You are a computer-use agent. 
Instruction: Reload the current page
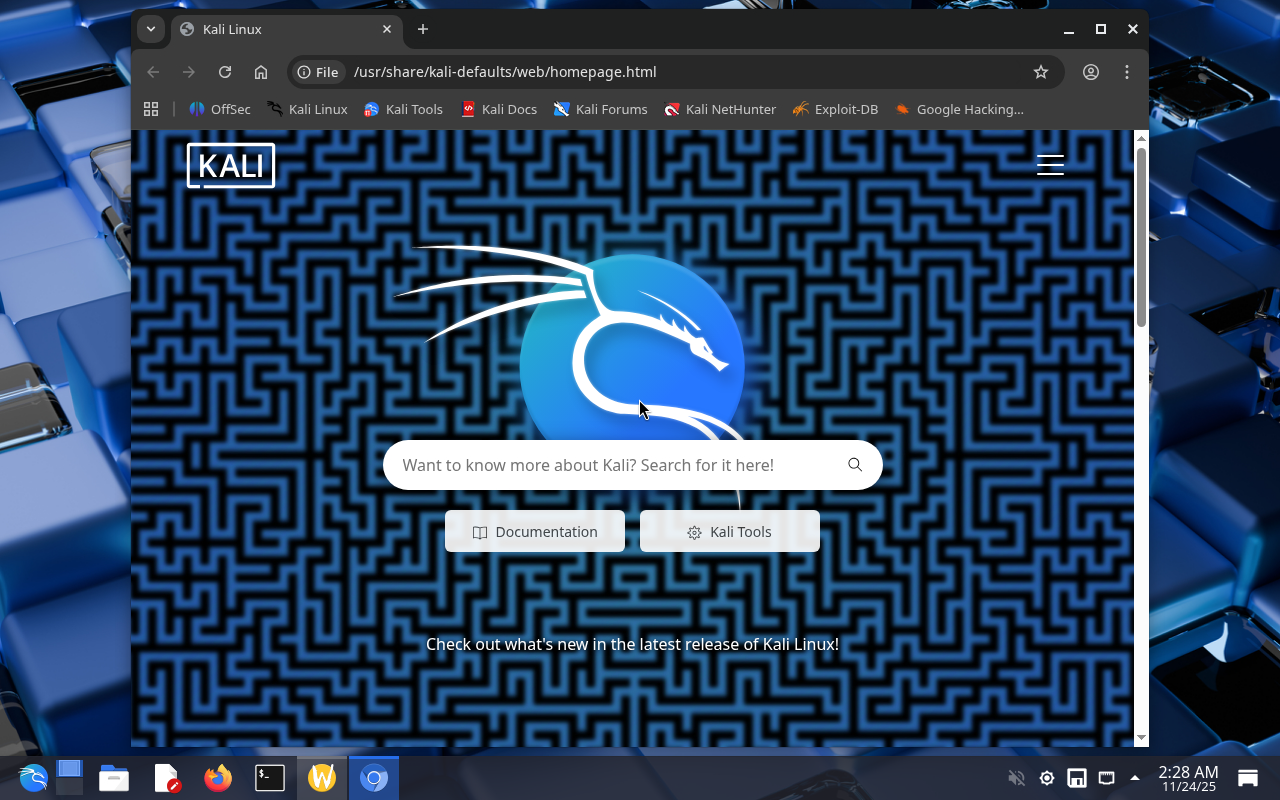pyautogui.click(x=225, y=72)
